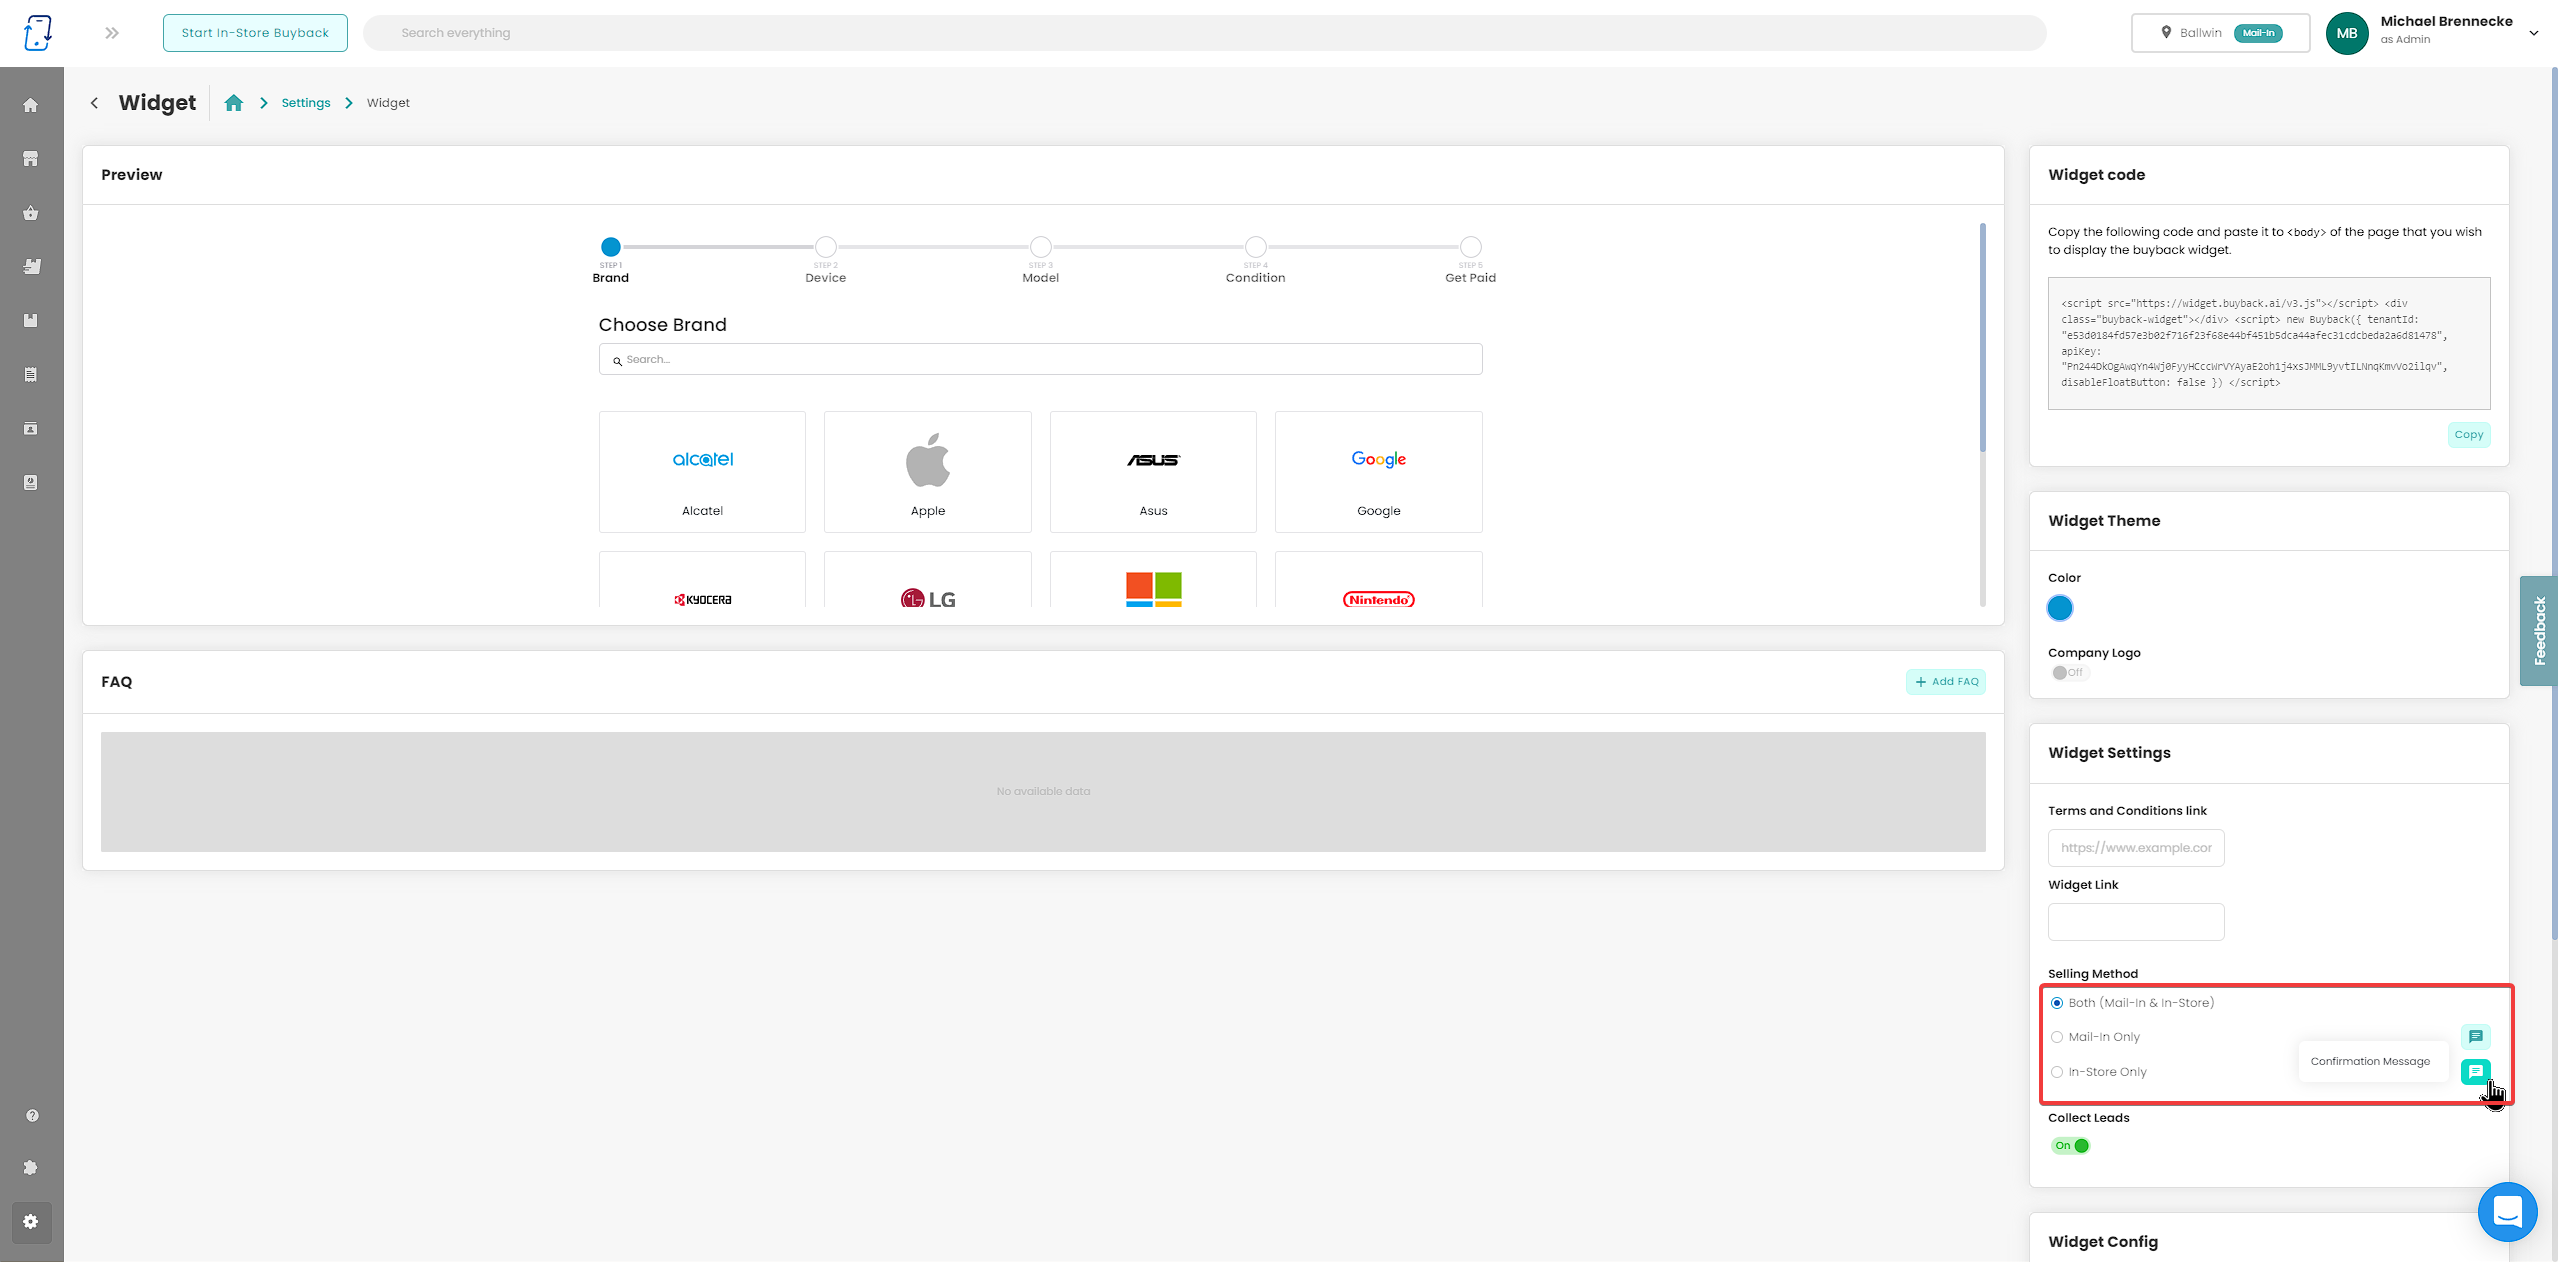Click the store icon in sidebar
Viewport: 2558px width, 1262px height.
coord(31,159)
